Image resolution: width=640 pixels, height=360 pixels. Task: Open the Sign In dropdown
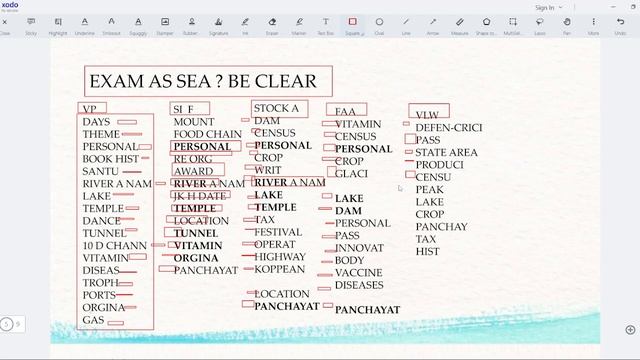(549, 7)
